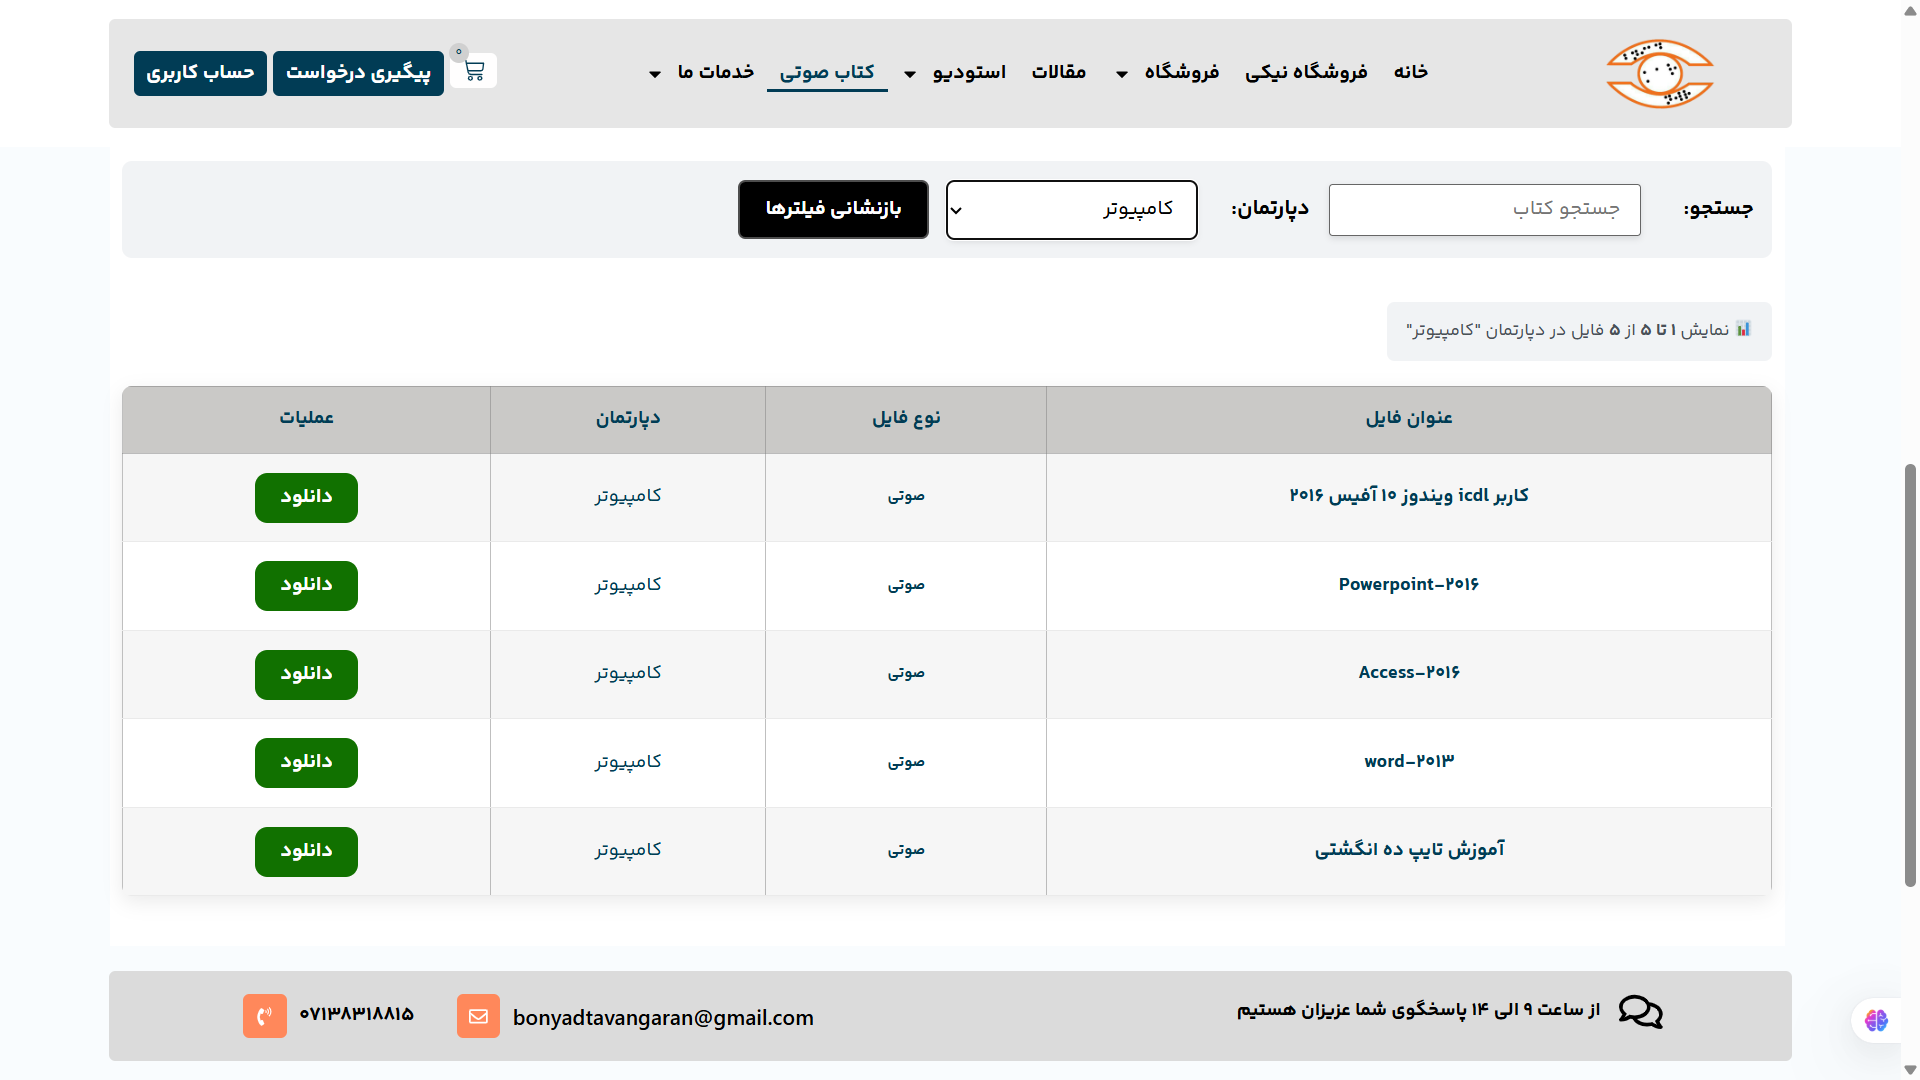The height and width of the screenshot is (1080, 1920).
Task: Click the site logo in header
Action: pyautogui.click(x=1660, y=73)
